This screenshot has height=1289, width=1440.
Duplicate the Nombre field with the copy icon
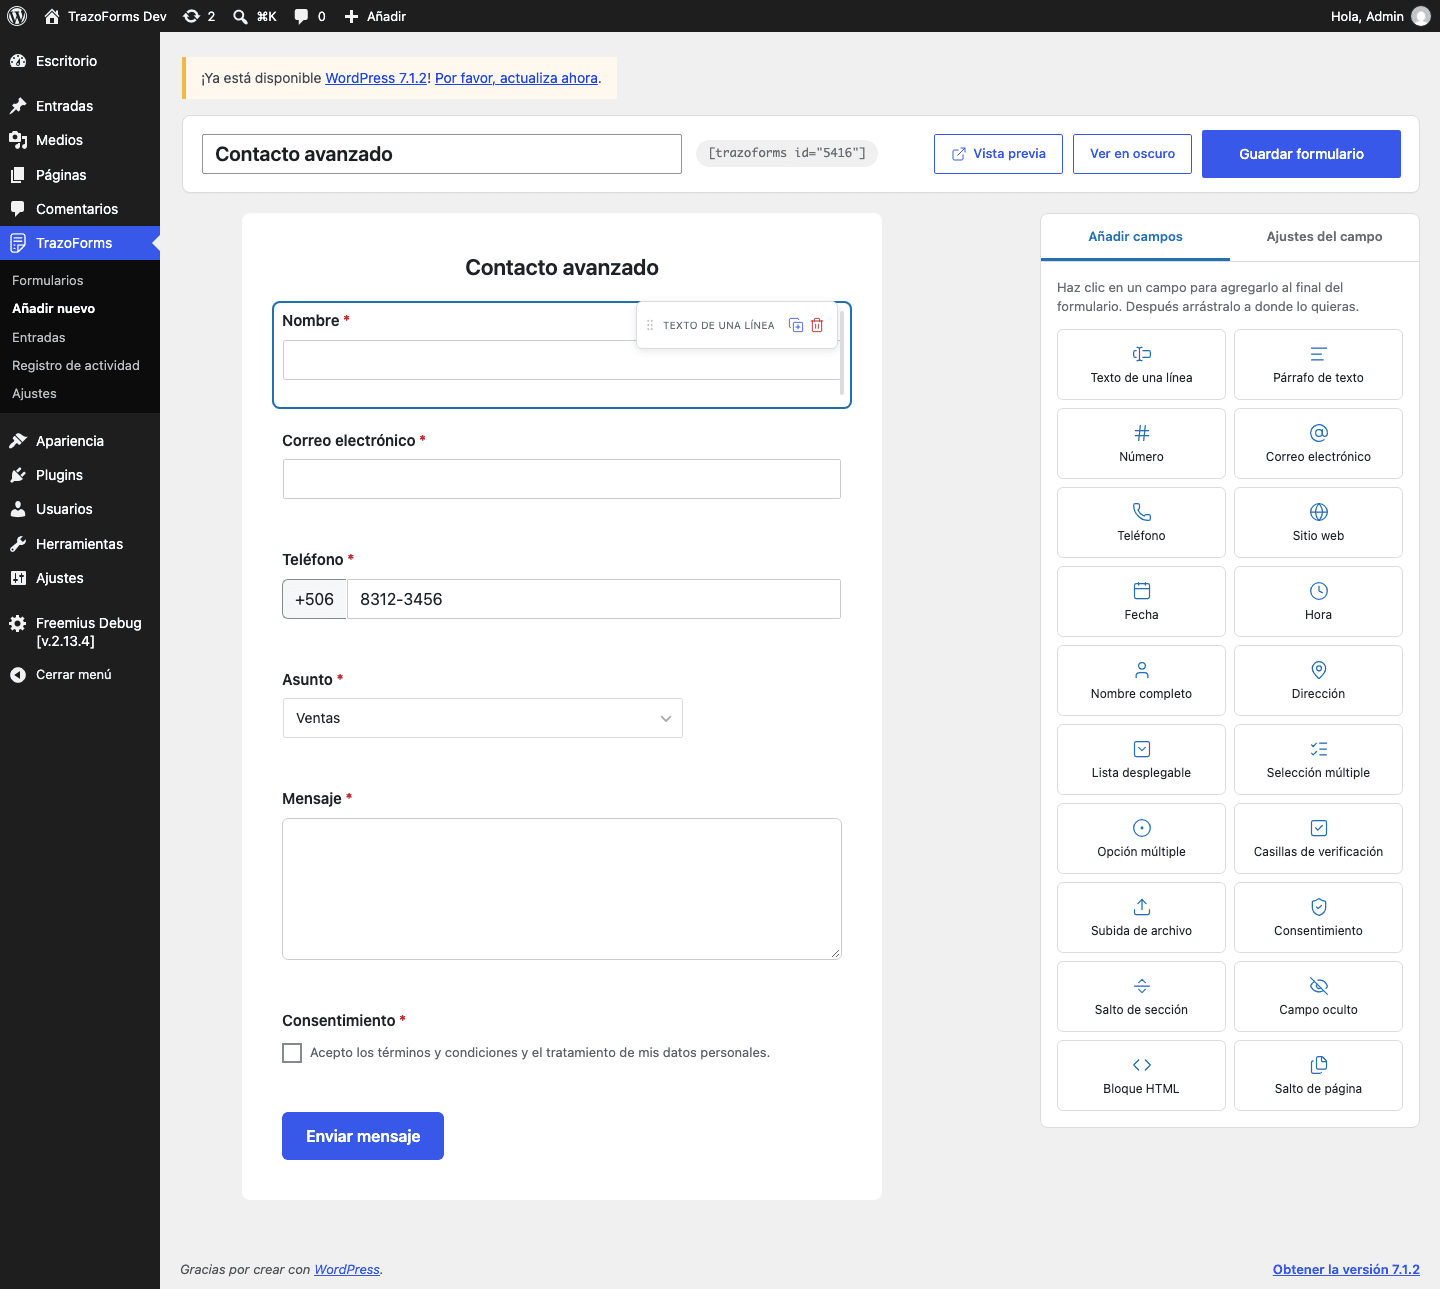click(x=796, y=325)
